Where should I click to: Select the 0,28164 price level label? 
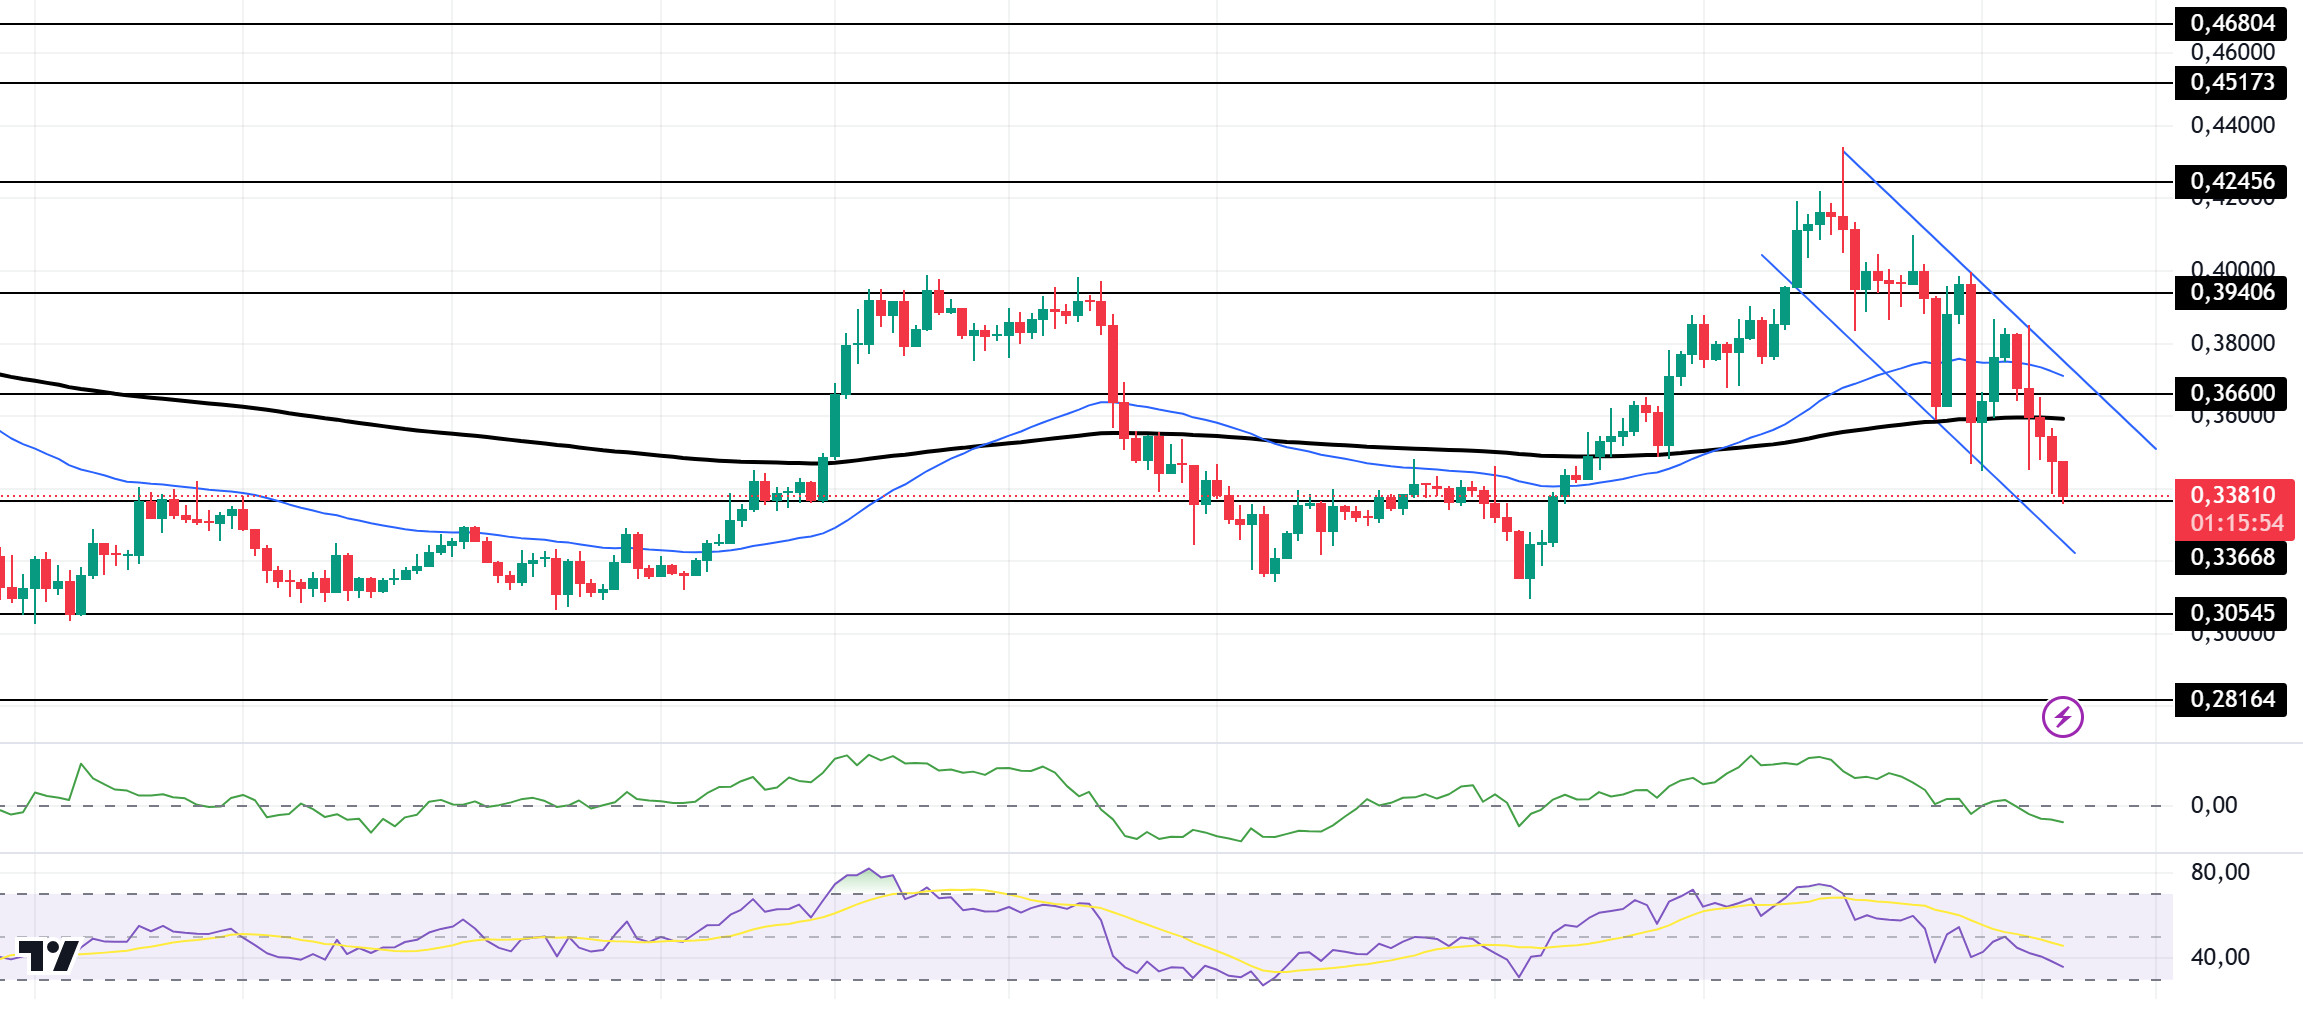pyautogui.click(x=2231, y=699)
